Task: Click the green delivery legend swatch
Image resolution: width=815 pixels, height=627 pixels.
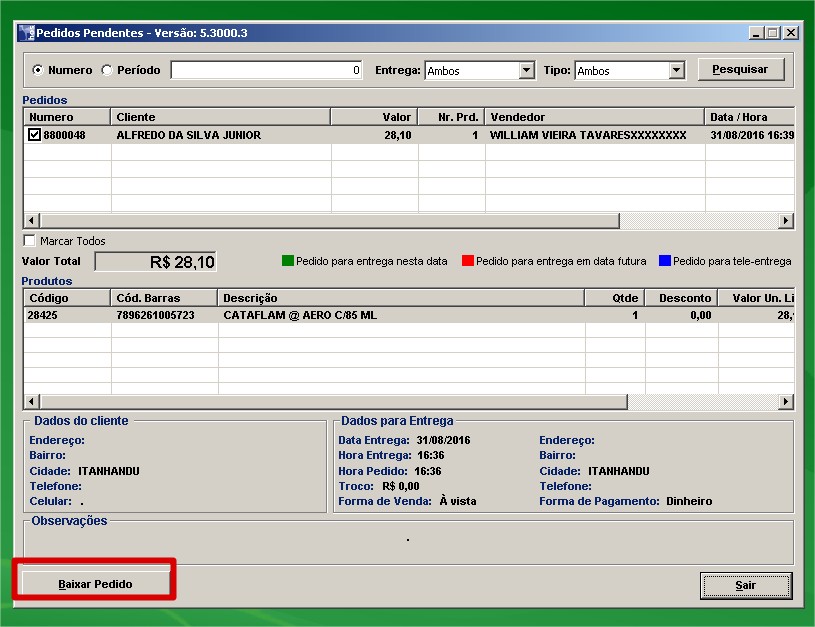Action: tap(288, 261)
